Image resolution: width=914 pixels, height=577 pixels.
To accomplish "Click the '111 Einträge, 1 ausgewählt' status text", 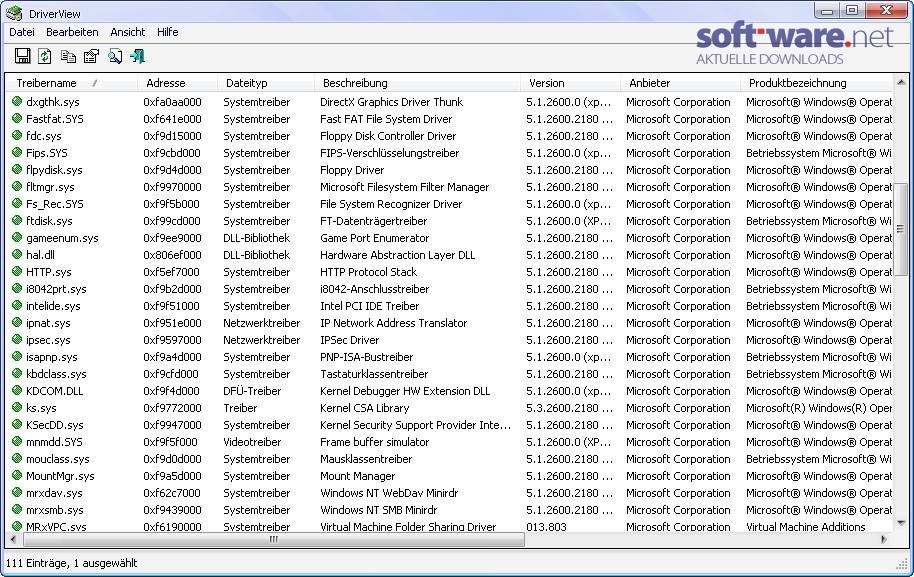I will coord(71,563).
